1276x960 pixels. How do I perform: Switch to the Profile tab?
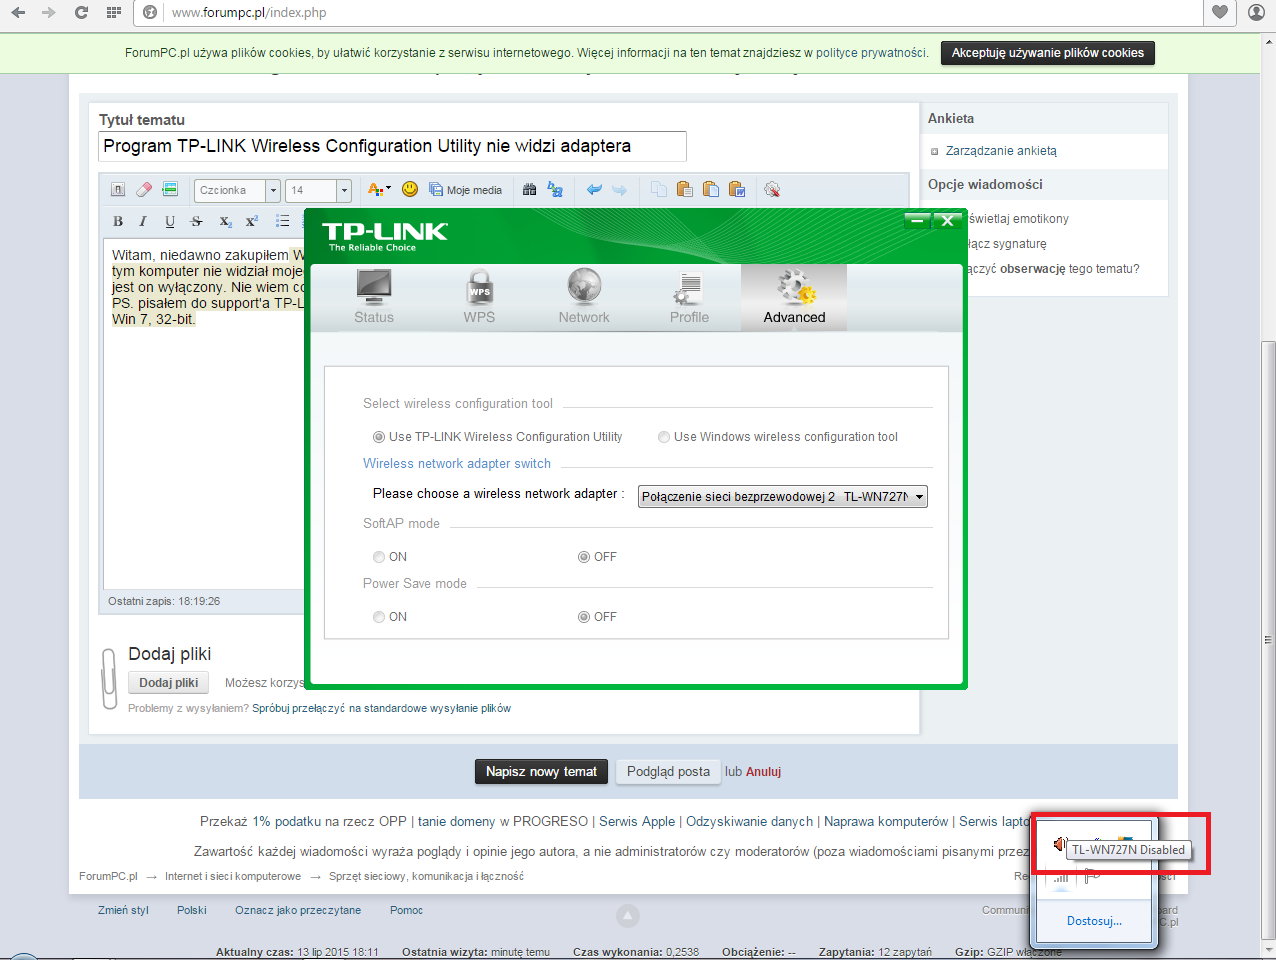(689, 297)
